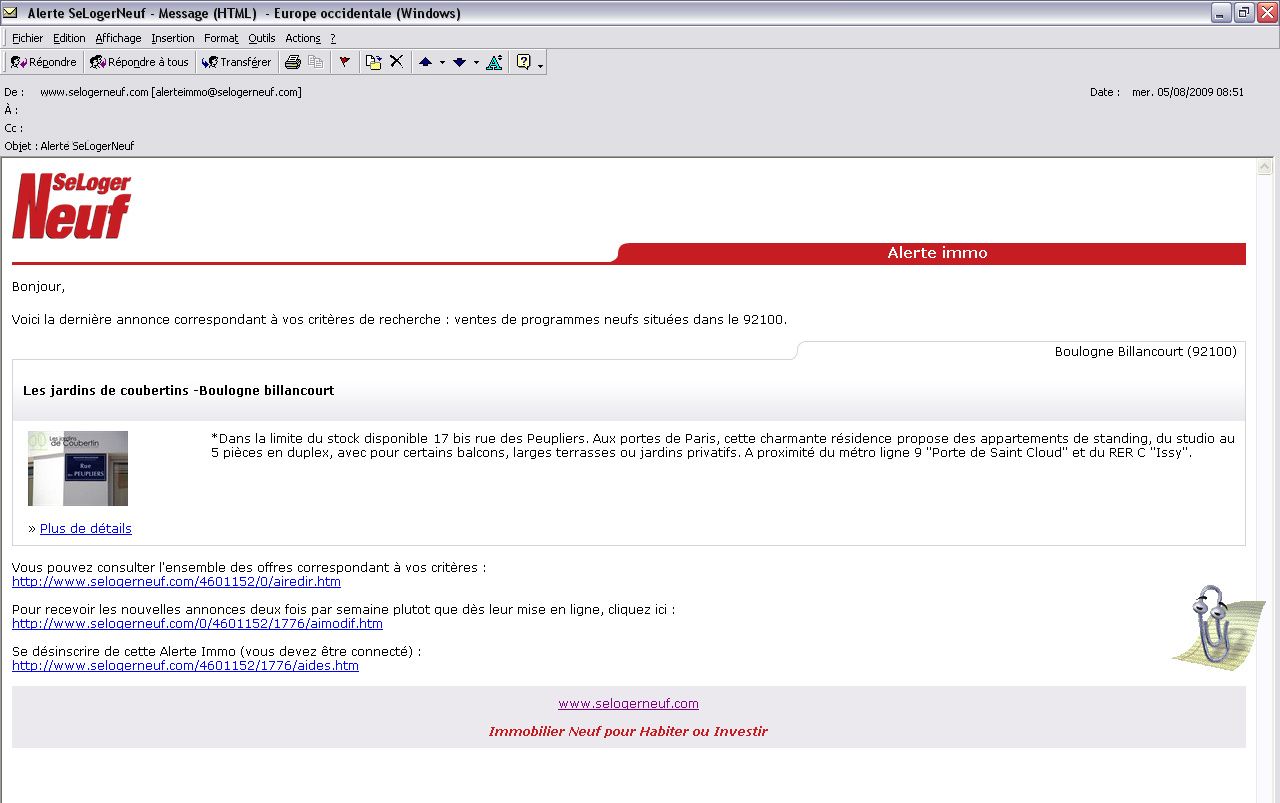Screen dimensions: 1280x803
Task: Click the Répondre reply button
Action: click(43, 62)
